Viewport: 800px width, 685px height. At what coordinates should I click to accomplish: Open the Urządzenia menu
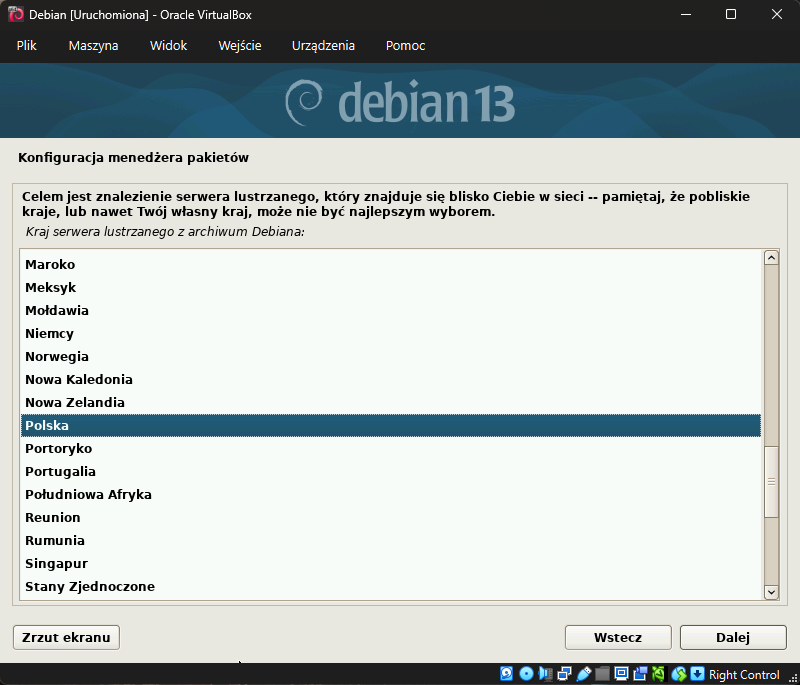[323, 46]
